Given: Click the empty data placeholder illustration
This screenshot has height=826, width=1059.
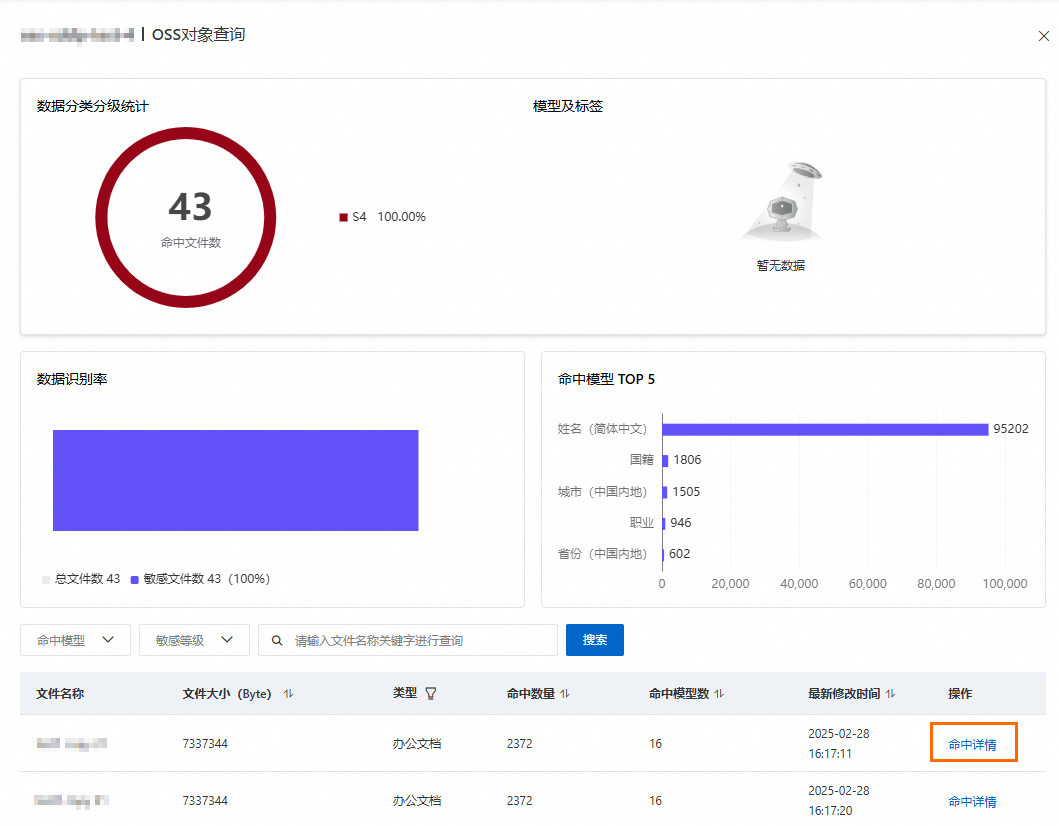Looking at the screenshot, I should (x=781, y=205).
